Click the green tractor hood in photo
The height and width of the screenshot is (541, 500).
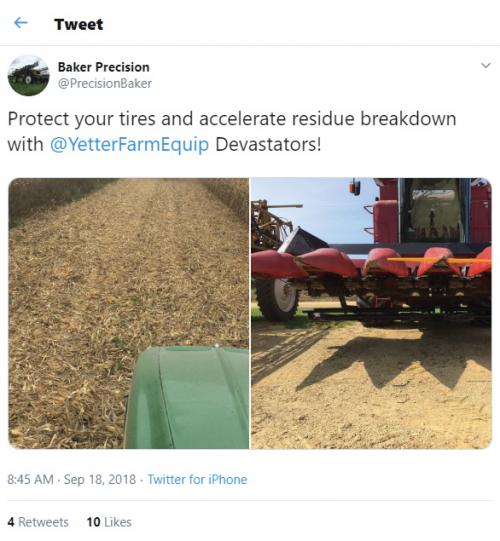coord(187,397)
